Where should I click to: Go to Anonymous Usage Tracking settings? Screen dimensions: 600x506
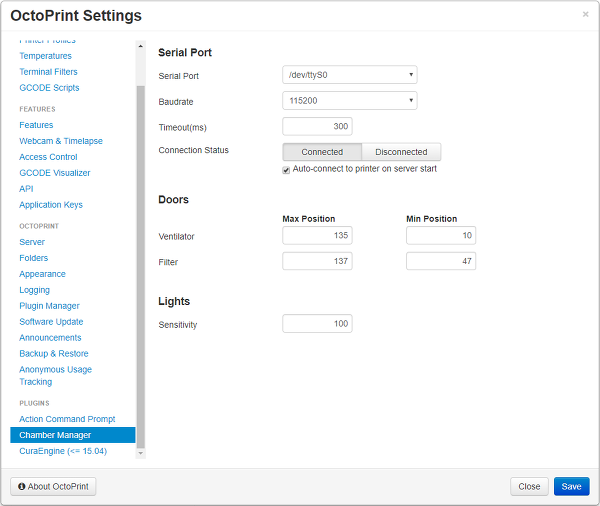[x=55, y=375]
